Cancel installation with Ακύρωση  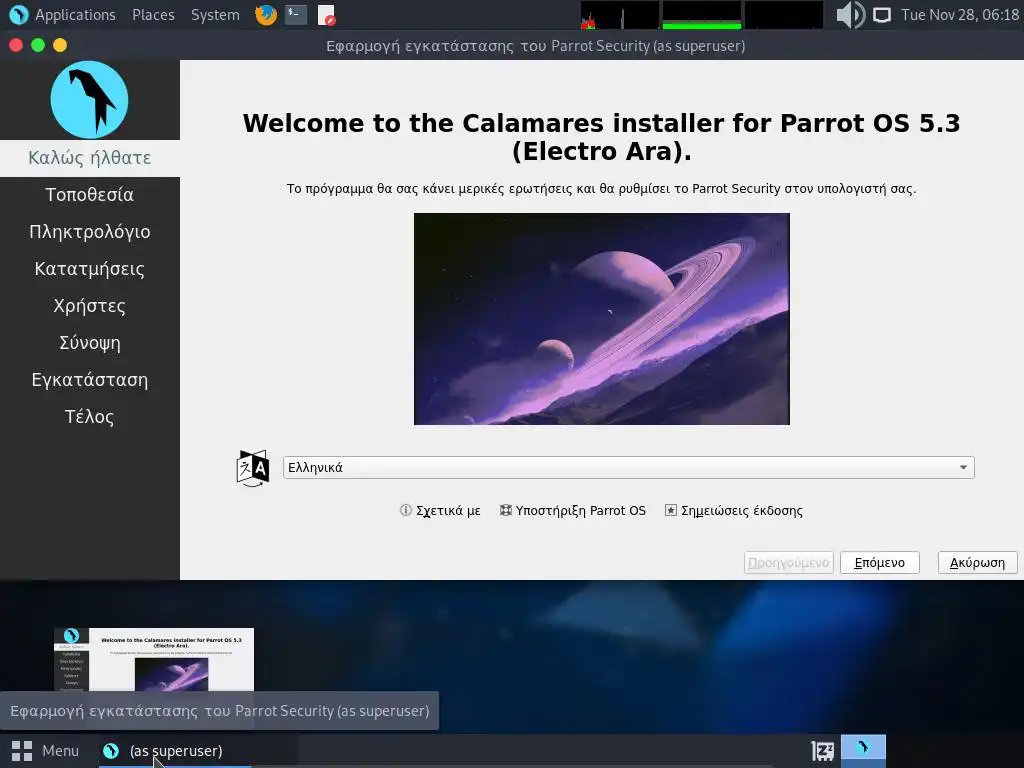(977, 562)
